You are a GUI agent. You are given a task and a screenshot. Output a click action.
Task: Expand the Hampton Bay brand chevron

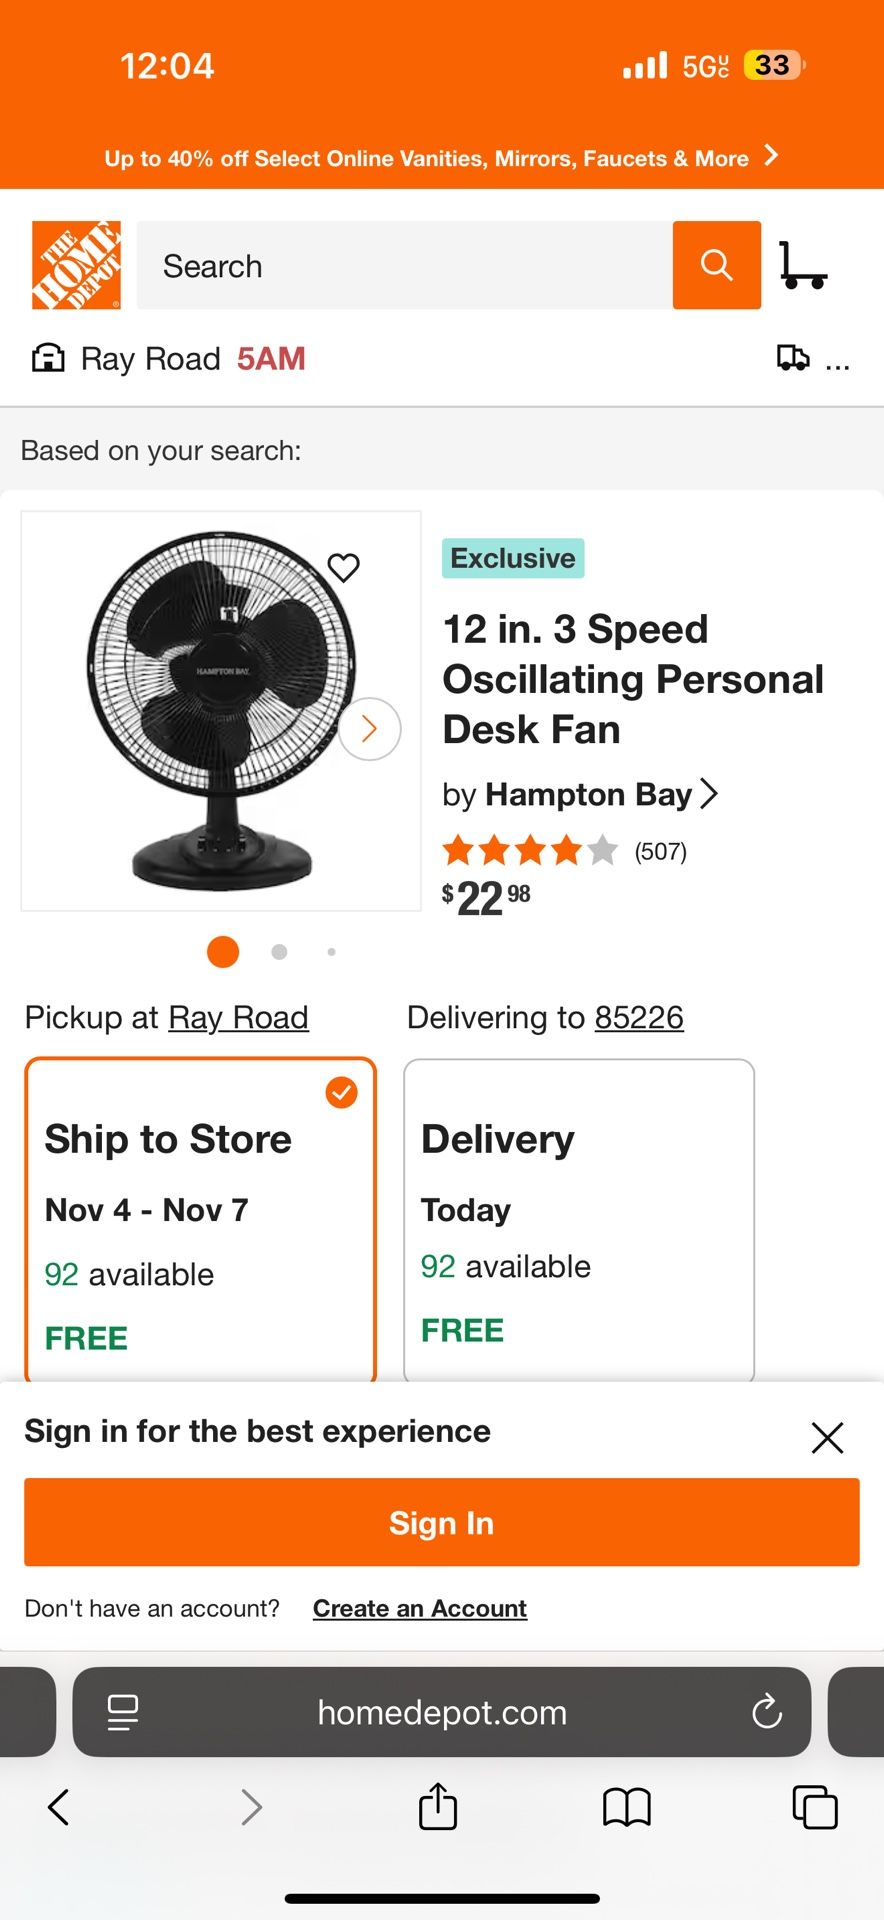[710, 793]
